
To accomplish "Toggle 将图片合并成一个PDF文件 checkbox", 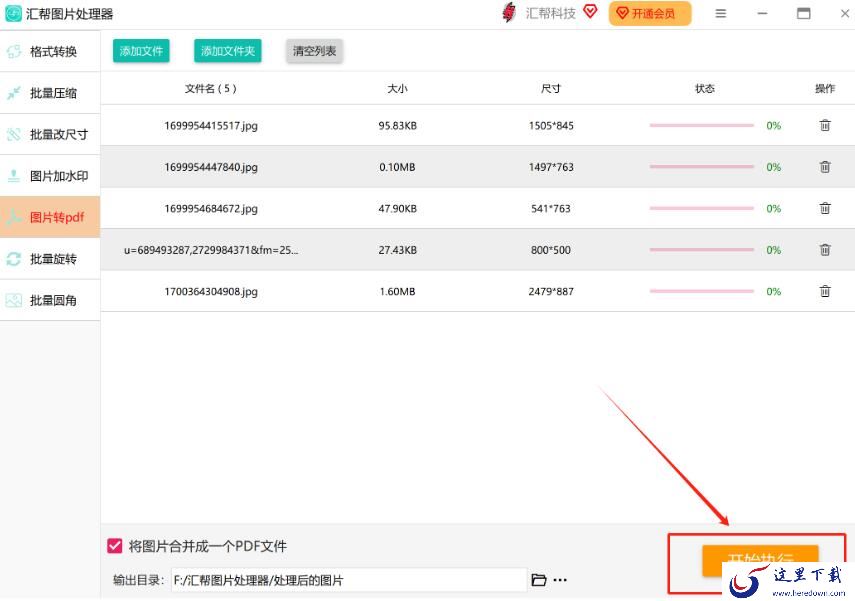I will [x=115, y=546].
